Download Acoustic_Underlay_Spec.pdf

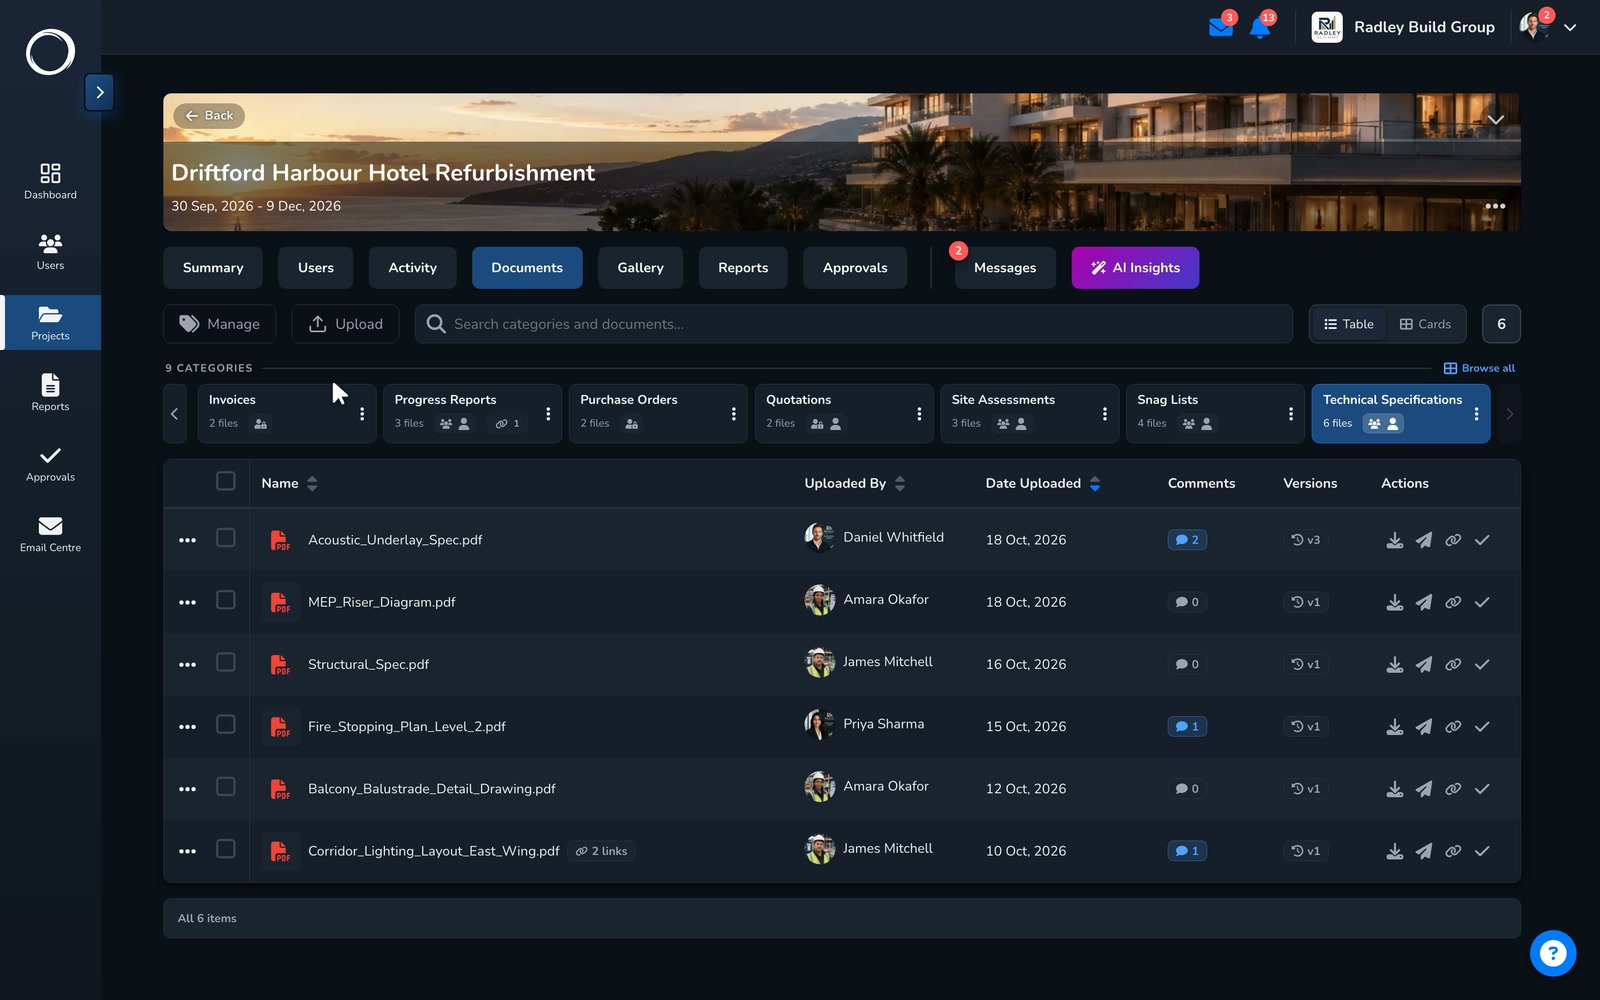pos(1394,540)
